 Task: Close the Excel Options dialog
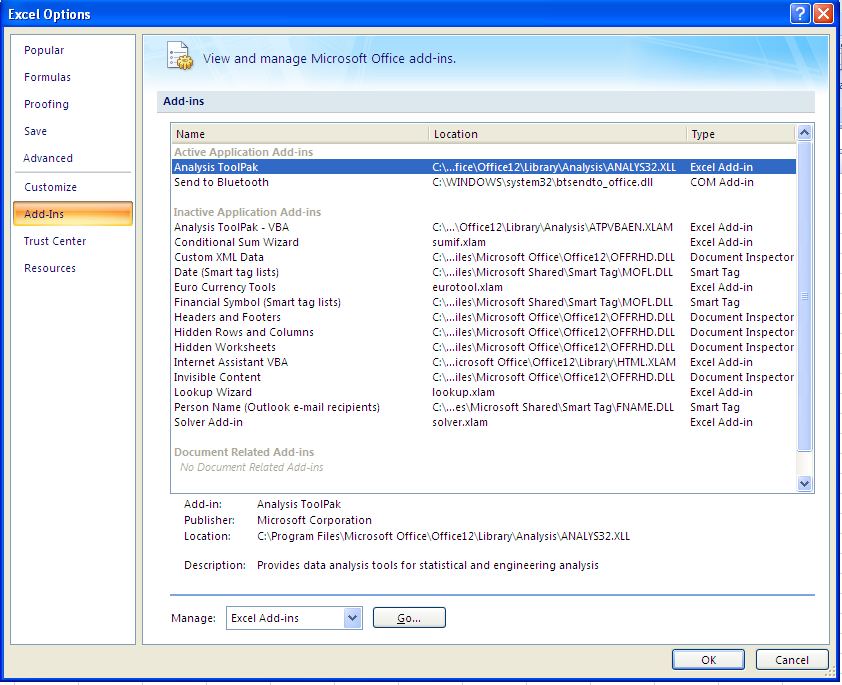[823, 13]
